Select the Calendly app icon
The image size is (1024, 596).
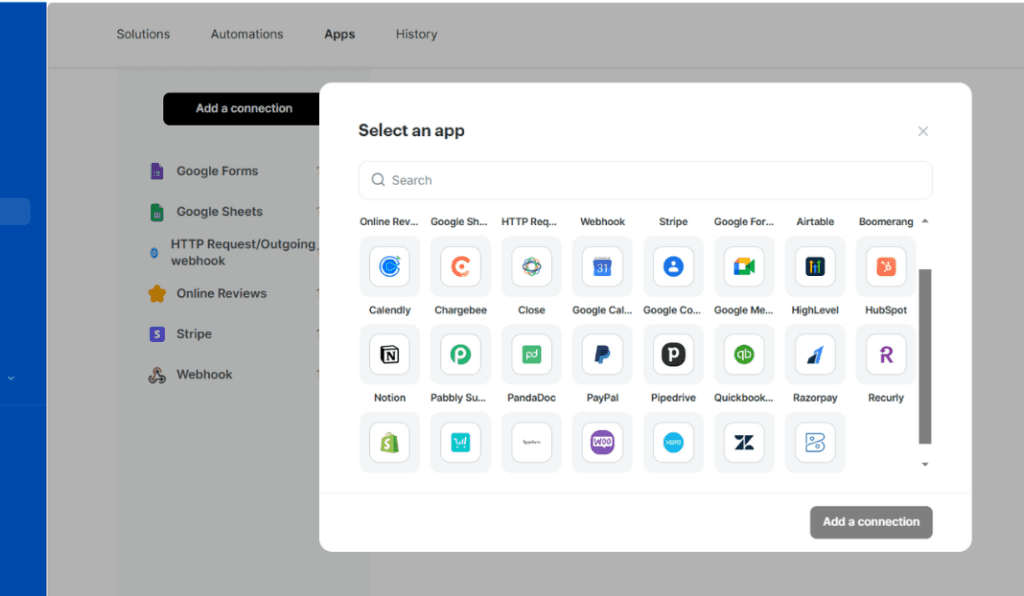point(389,267)
